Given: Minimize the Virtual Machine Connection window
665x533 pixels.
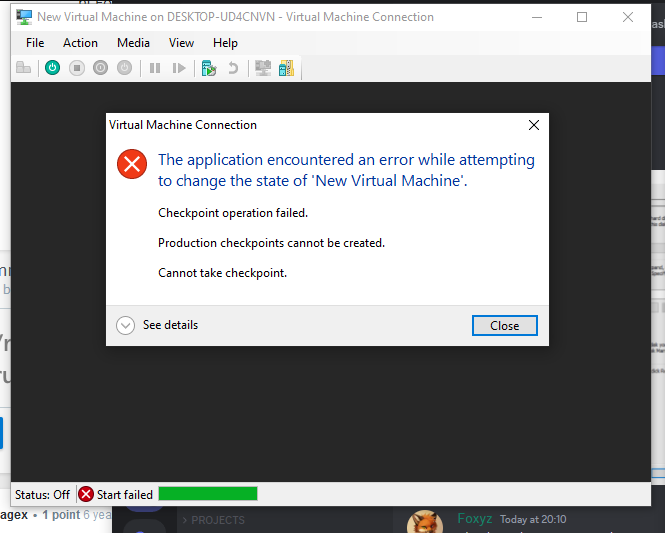Looking at the screenshot, I should click(537, 17).
